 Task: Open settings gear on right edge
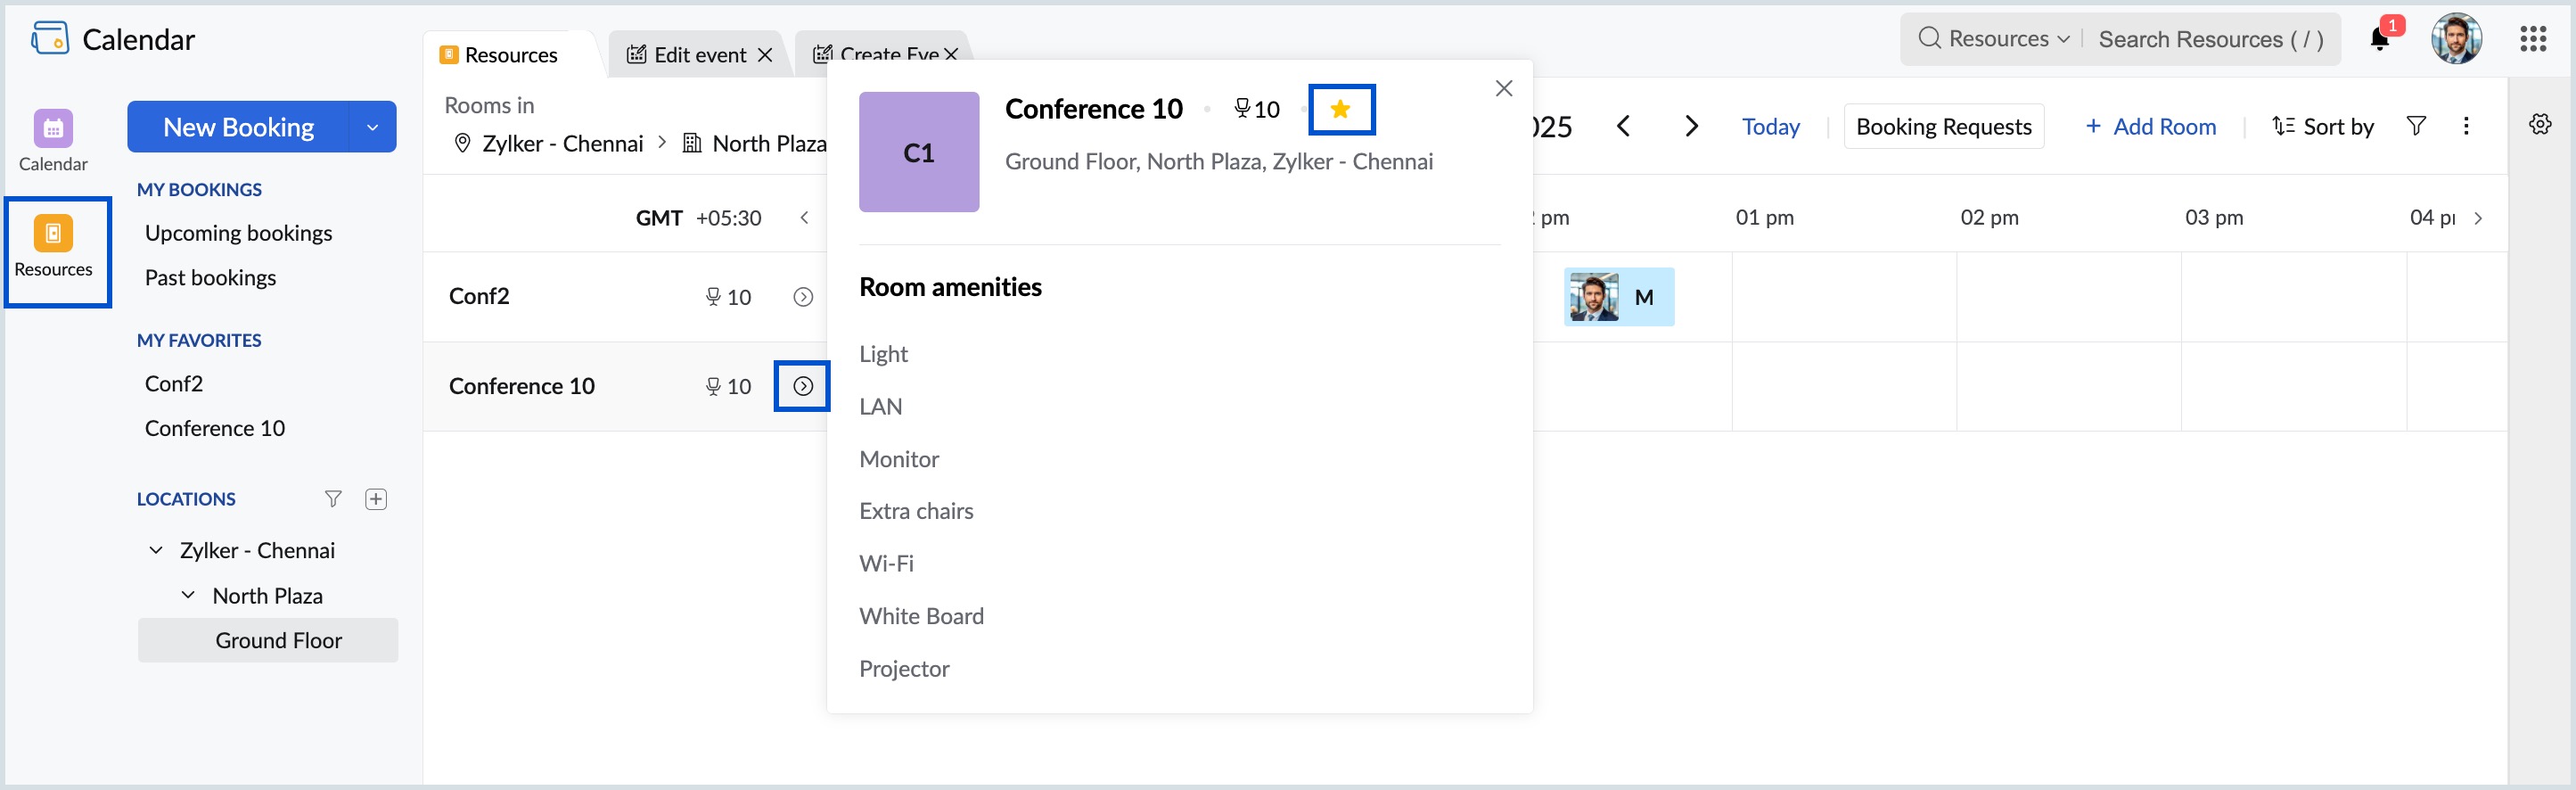coord(2540,125)
